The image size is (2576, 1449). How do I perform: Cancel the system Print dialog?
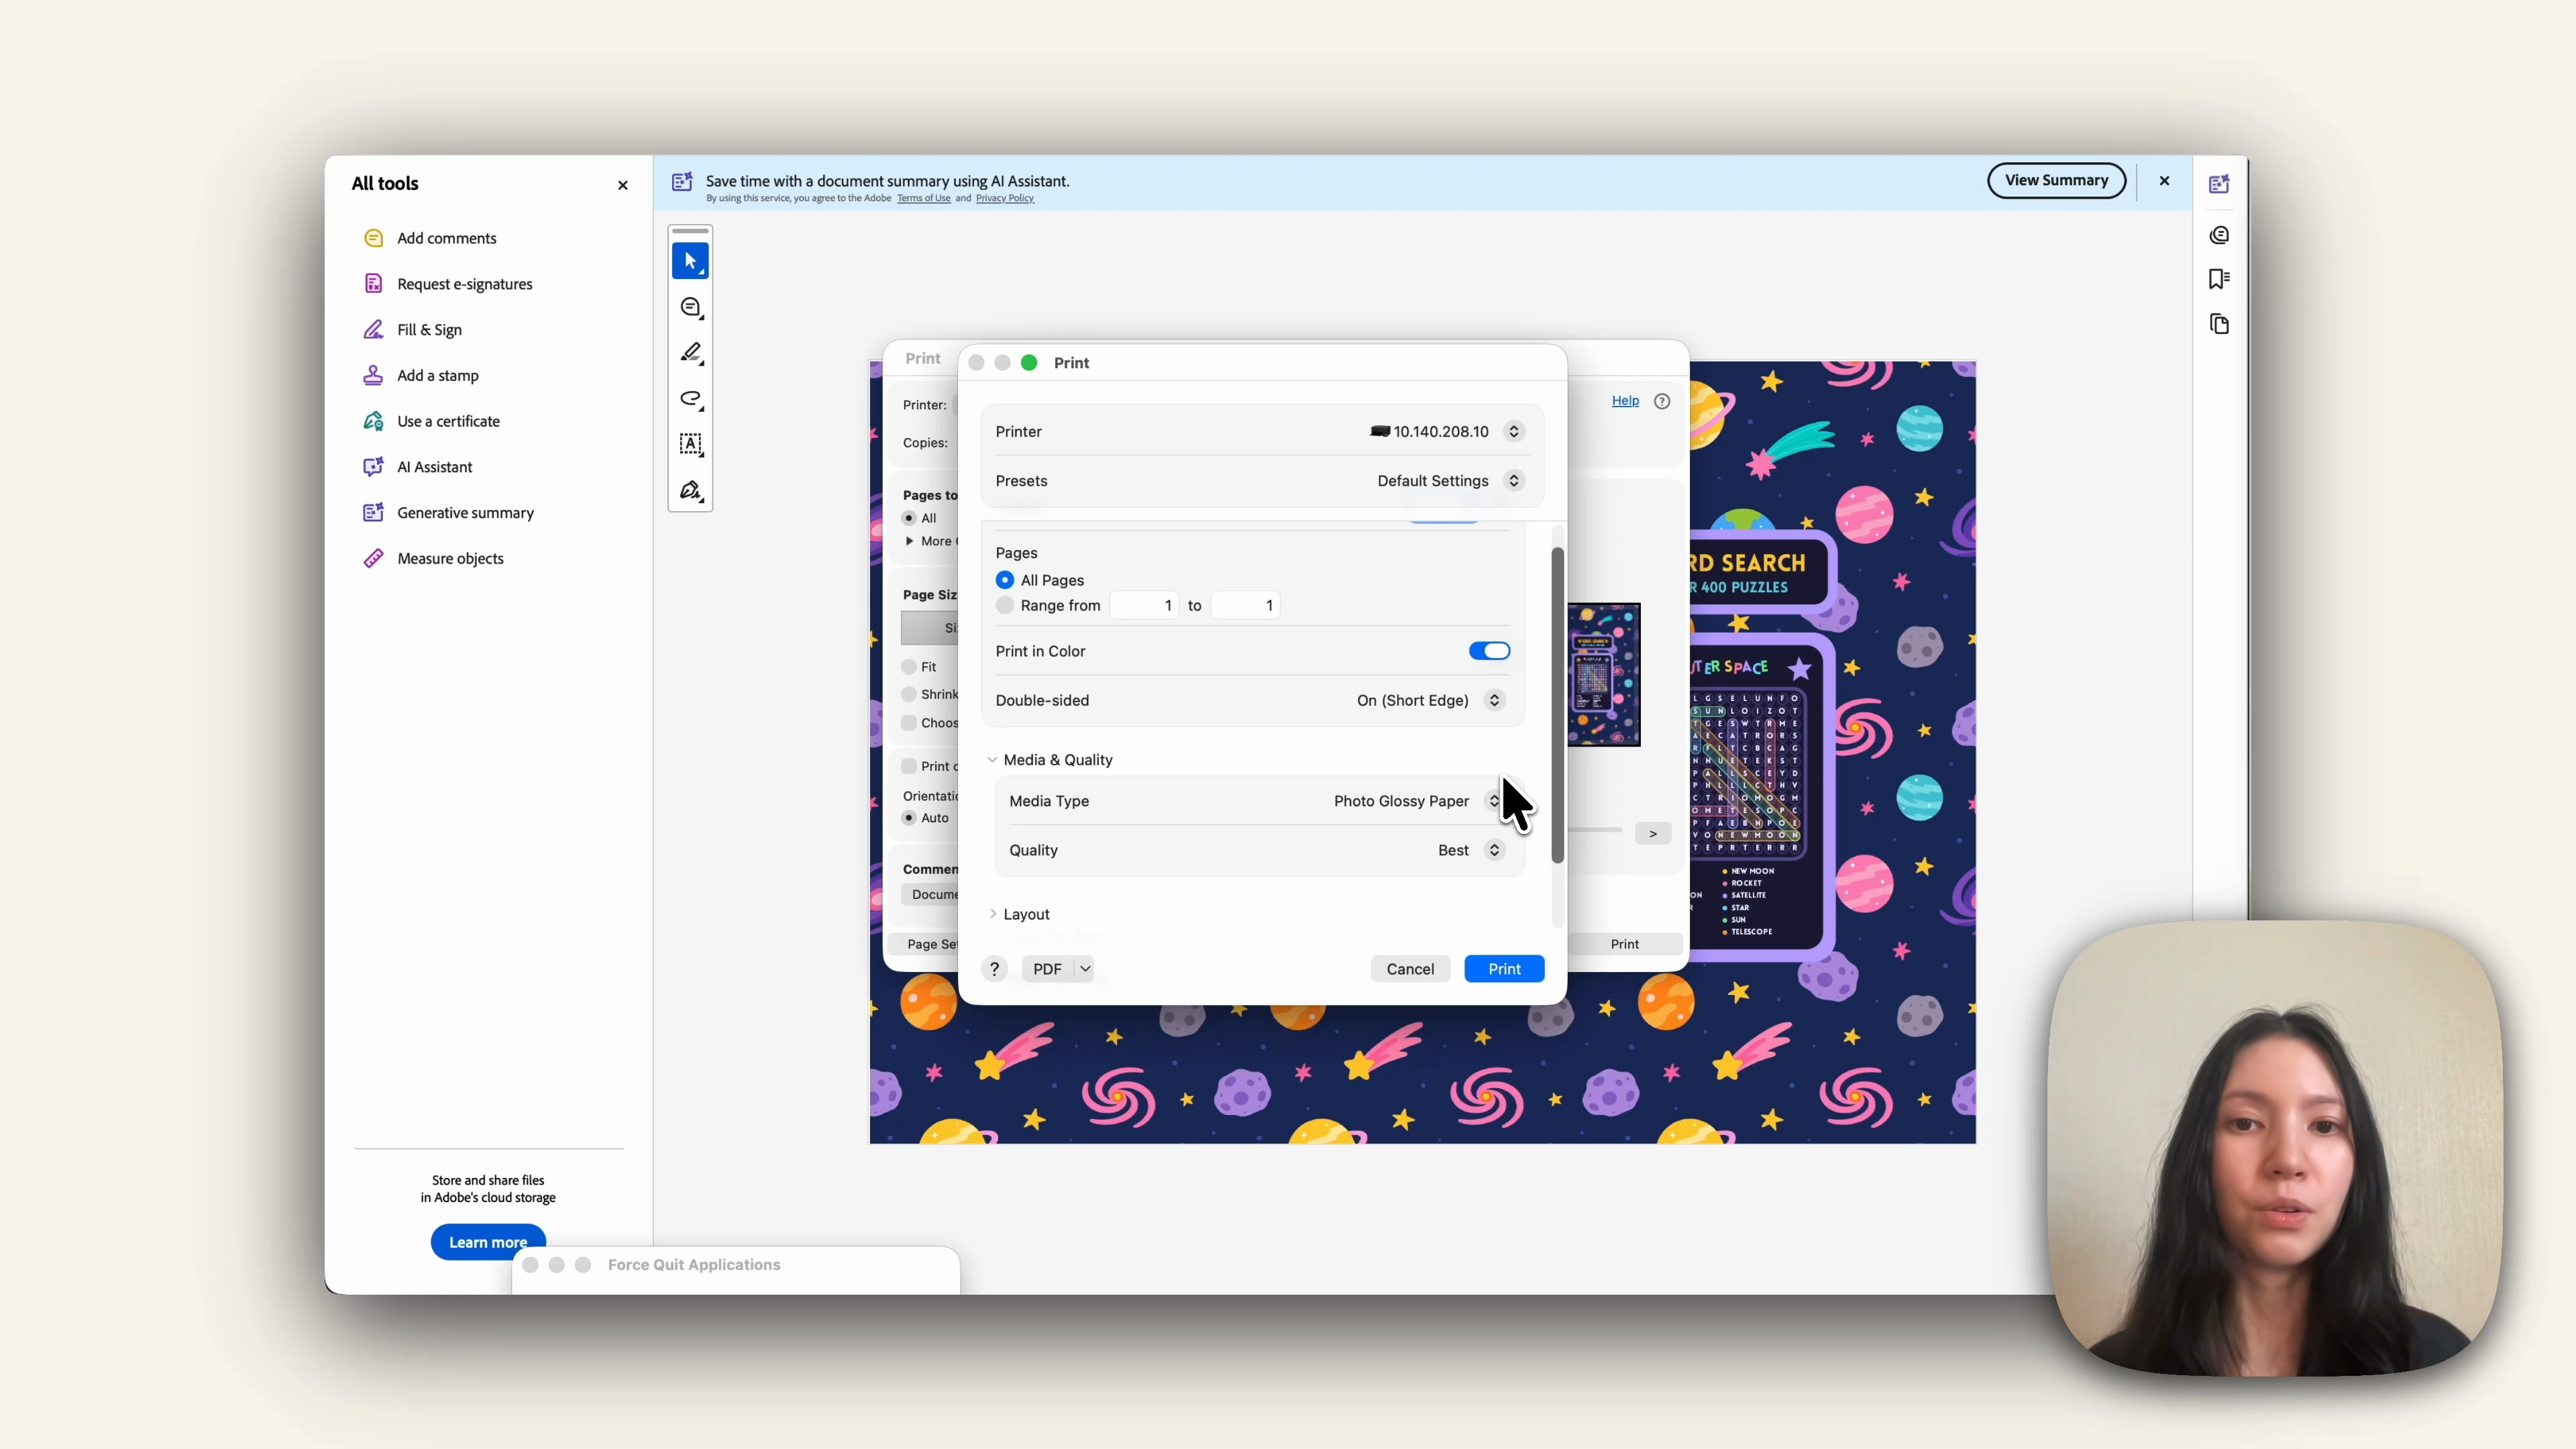[1410, 969]
